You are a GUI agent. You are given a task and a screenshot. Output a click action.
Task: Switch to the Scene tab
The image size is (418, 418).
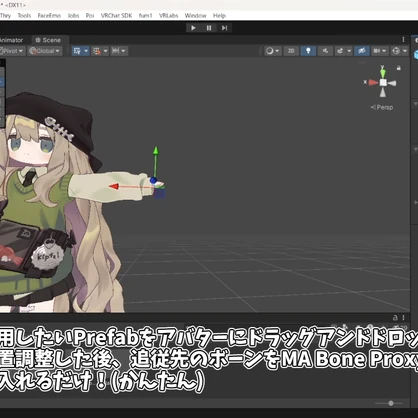(x=48, y=40)
